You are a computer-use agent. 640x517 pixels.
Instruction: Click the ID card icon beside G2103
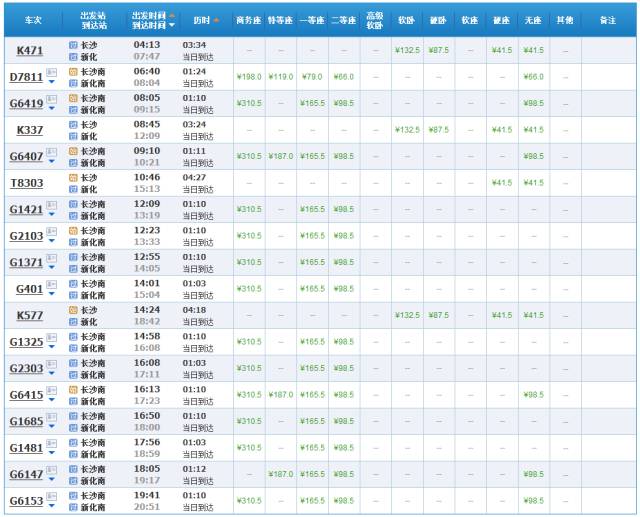click(x=51, y=231)
